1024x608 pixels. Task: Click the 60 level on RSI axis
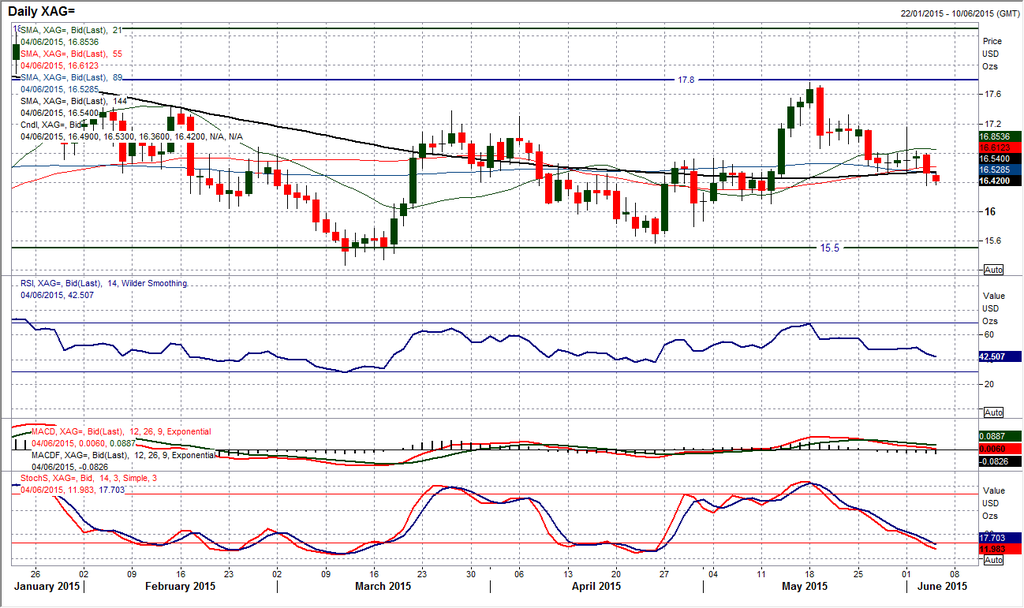click(x=989, y=334)
